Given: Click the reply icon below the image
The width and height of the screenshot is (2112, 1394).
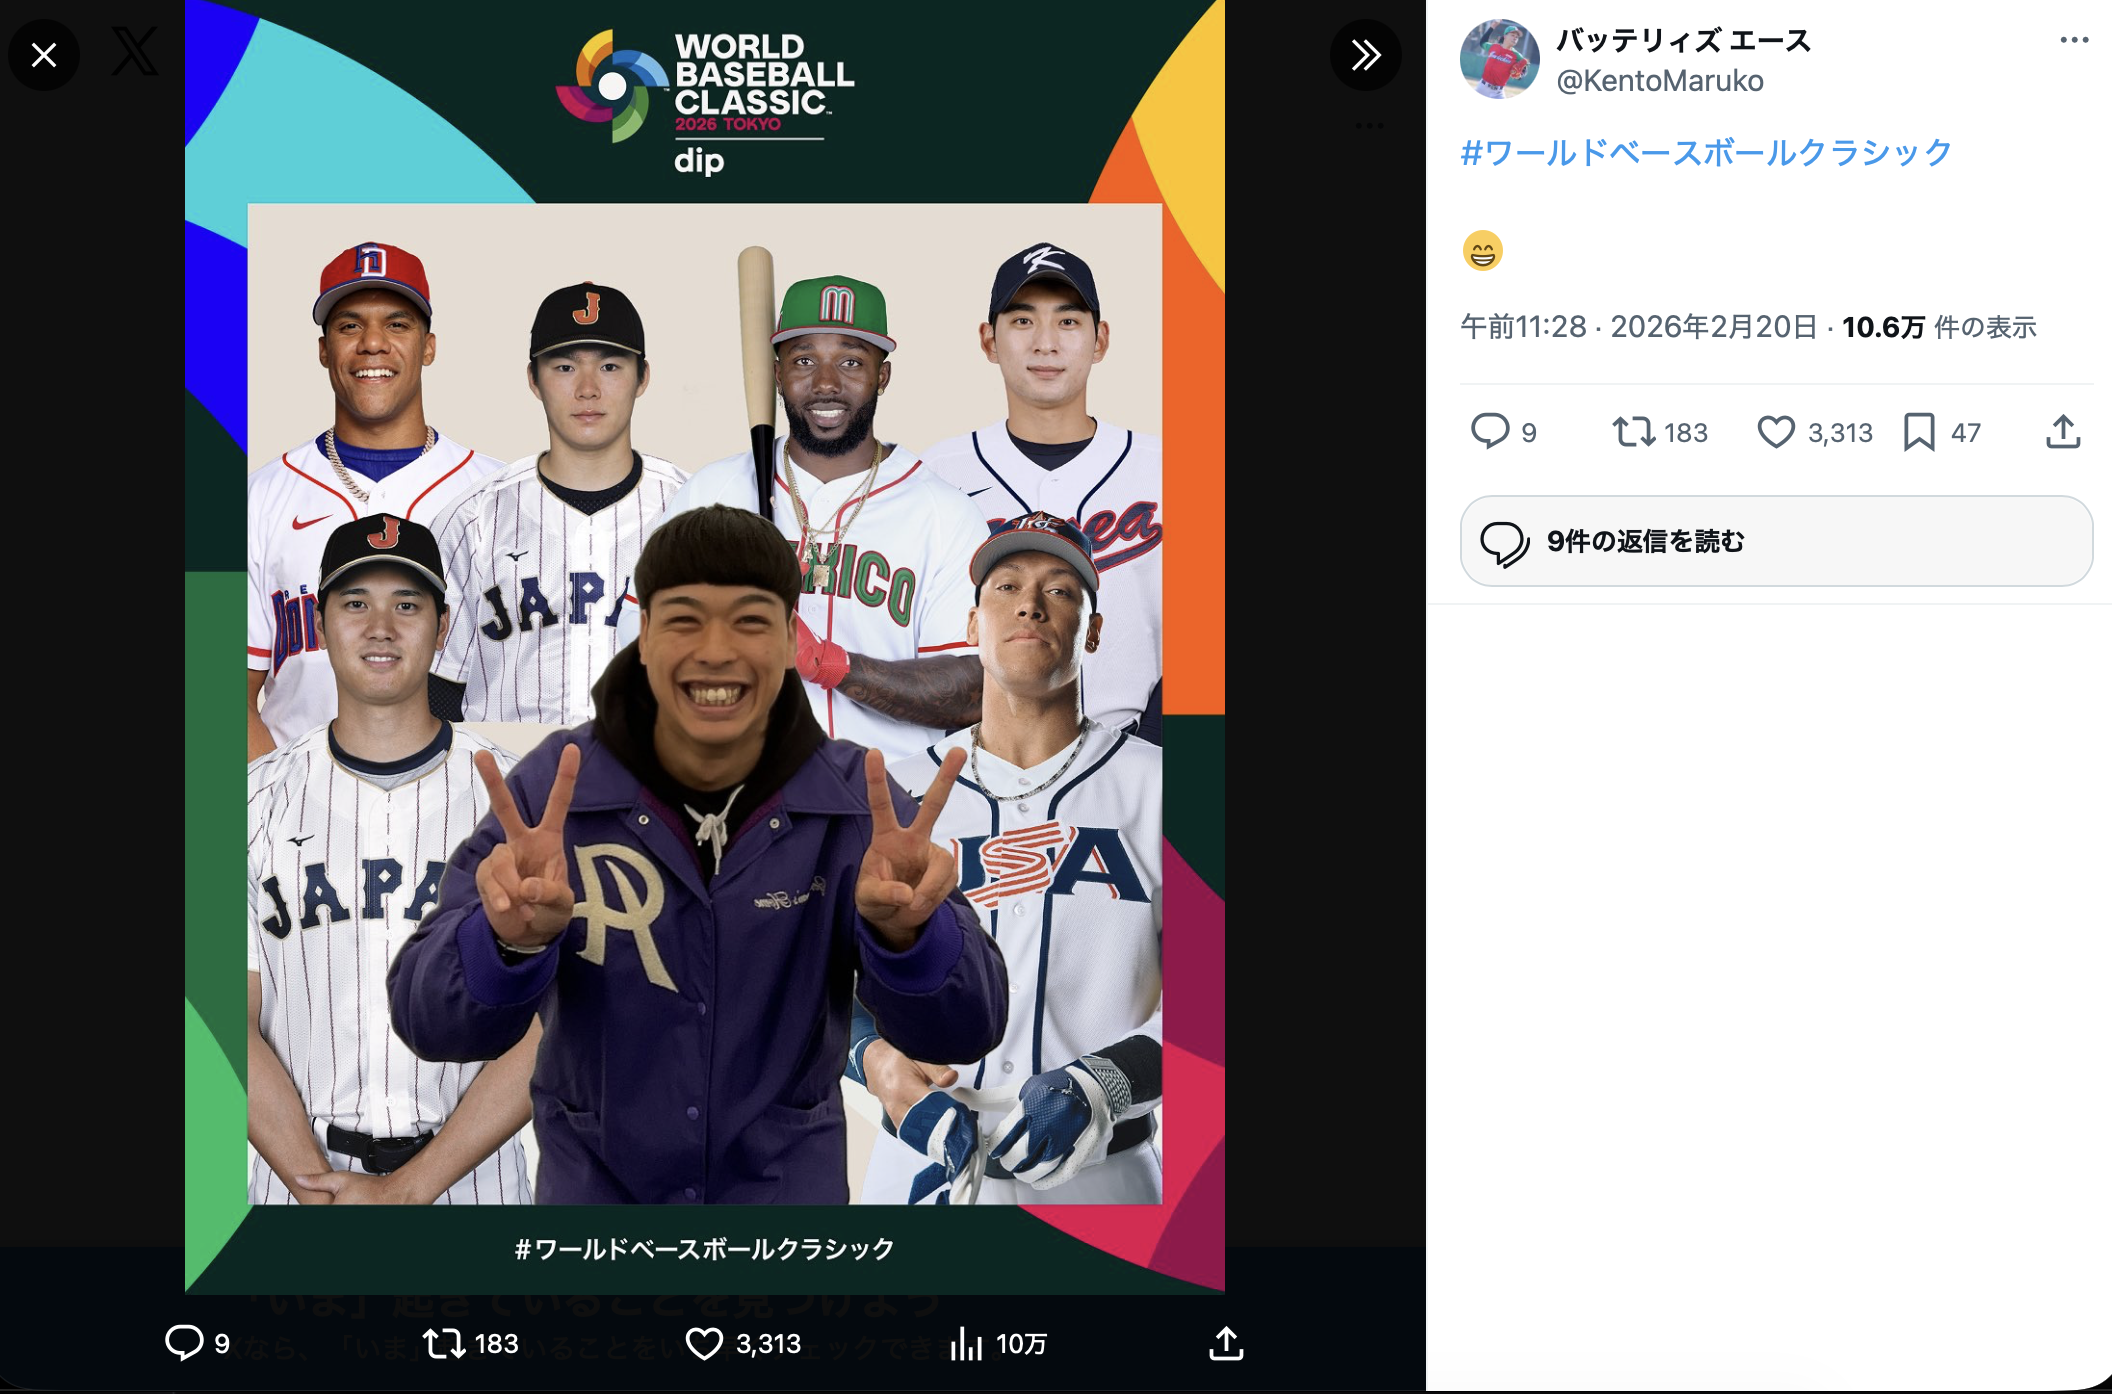Looking at the screenshot, I should pyautogui.click(x=184, y=1343).
